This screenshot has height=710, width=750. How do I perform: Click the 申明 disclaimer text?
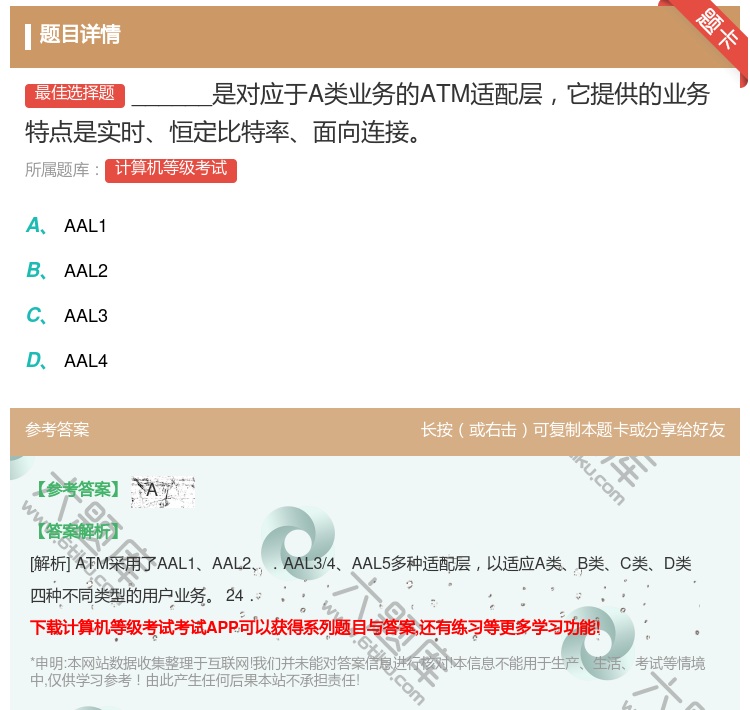tap(367, 672)
